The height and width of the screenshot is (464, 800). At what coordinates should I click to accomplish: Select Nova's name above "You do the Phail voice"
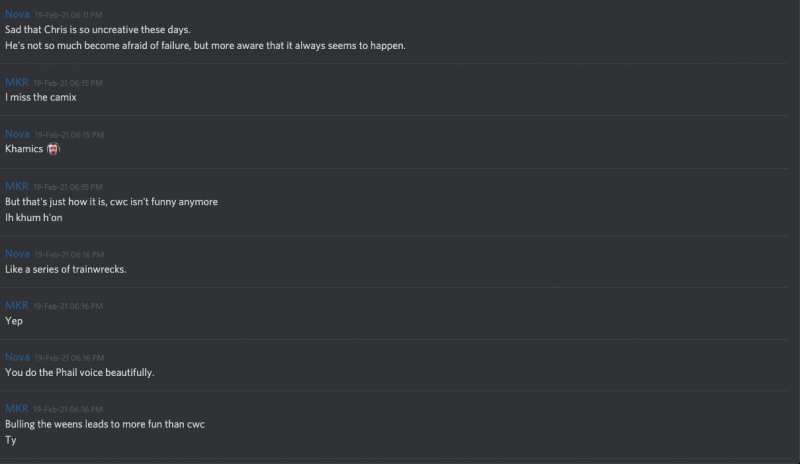click(17, 357)
